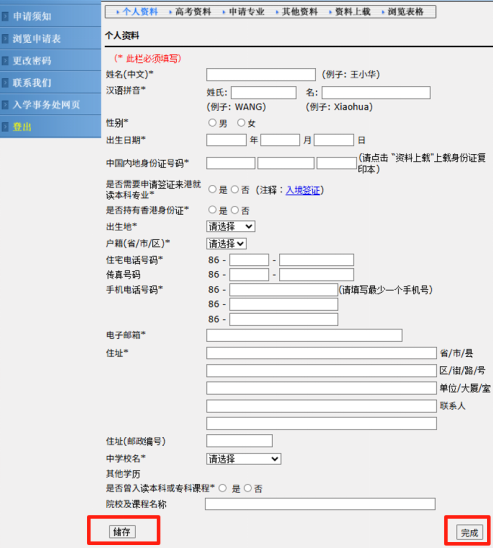The image size is (494, 548).
Task: Open 入学事务处网页 in the sidebar
Action: click(46, 104)
